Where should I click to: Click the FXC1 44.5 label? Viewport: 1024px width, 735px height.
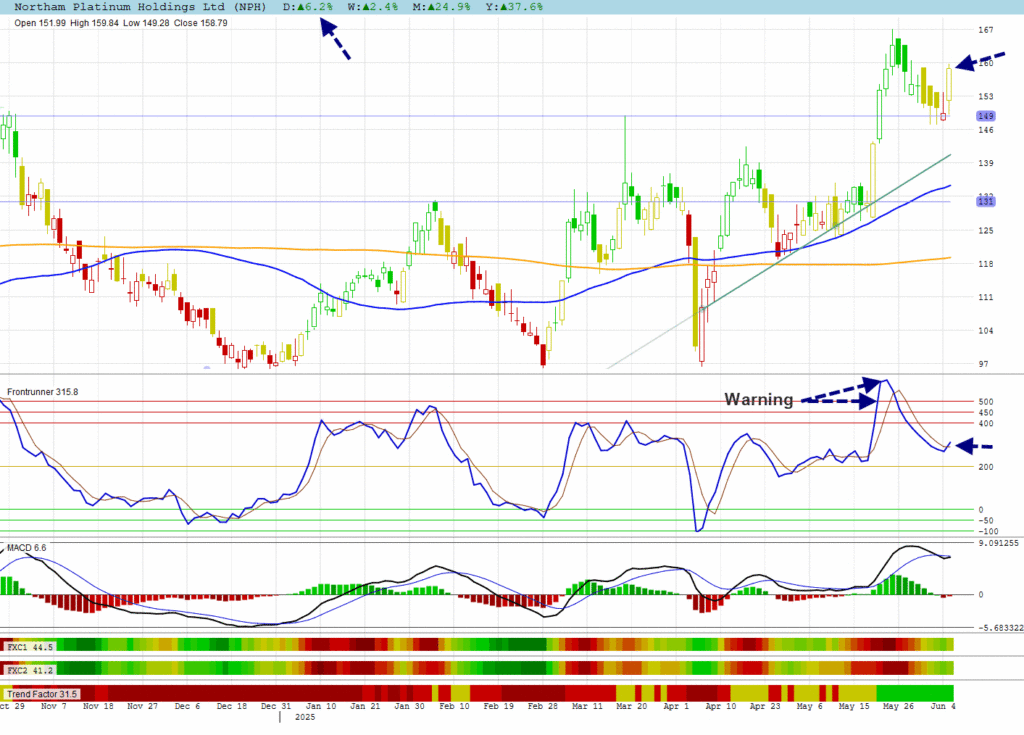(29, 647)
